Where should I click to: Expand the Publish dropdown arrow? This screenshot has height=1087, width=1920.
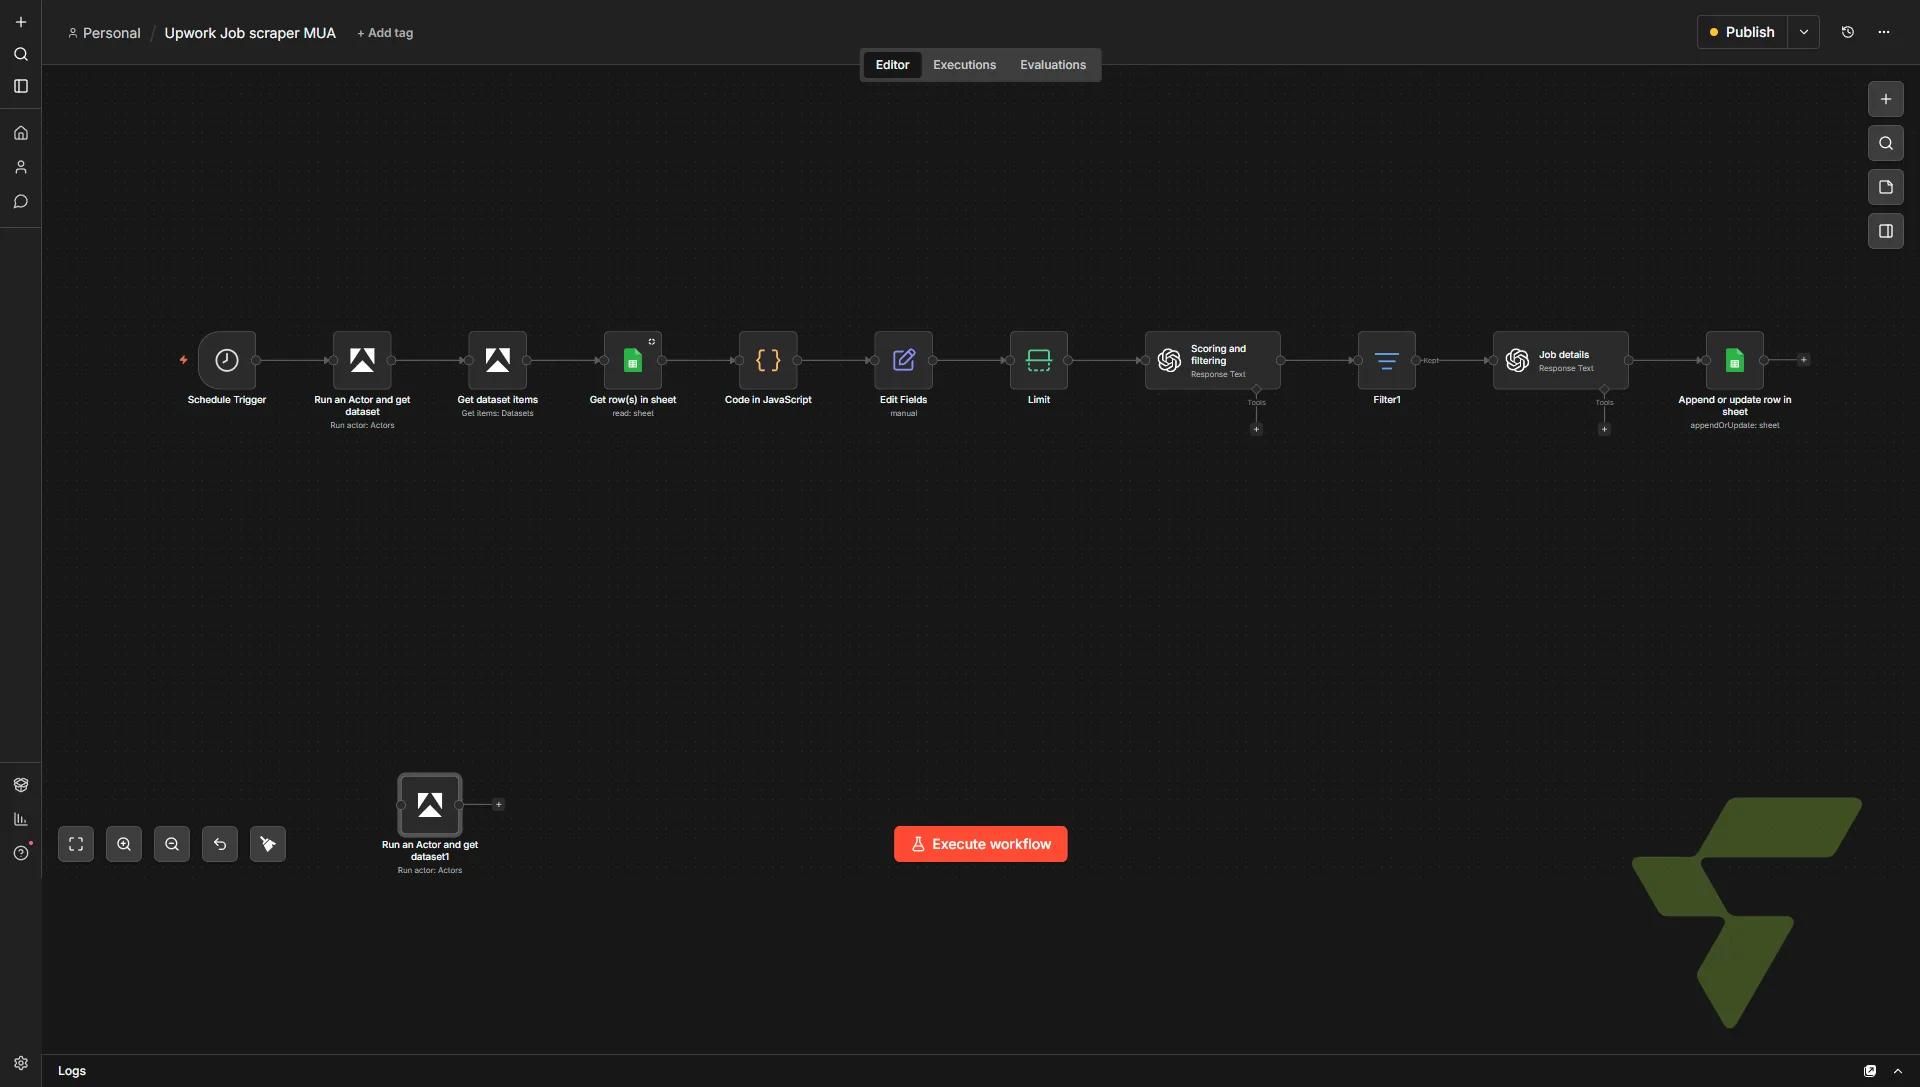pyautogui.click(x=1804, y=32)
